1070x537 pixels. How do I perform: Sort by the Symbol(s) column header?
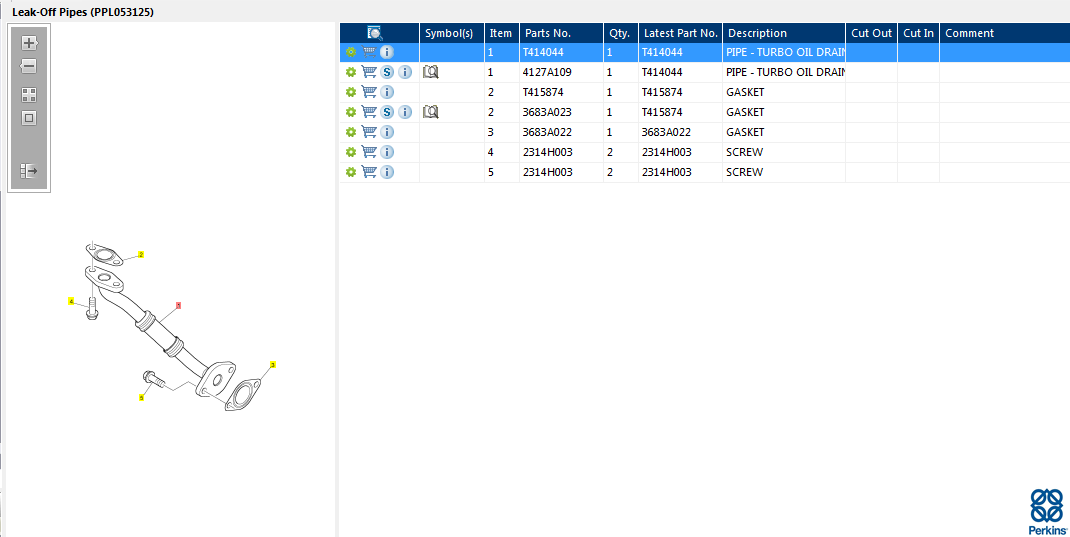[x=452, y=33]
